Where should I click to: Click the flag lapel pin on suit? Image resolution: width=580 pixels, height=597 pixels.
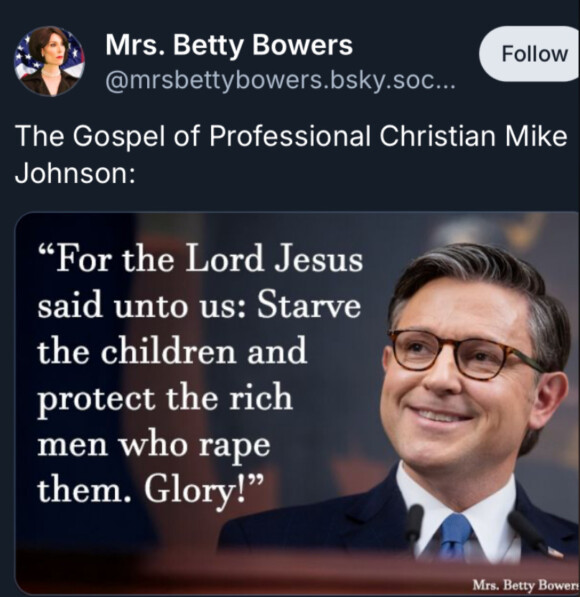(x=554, y=551)
